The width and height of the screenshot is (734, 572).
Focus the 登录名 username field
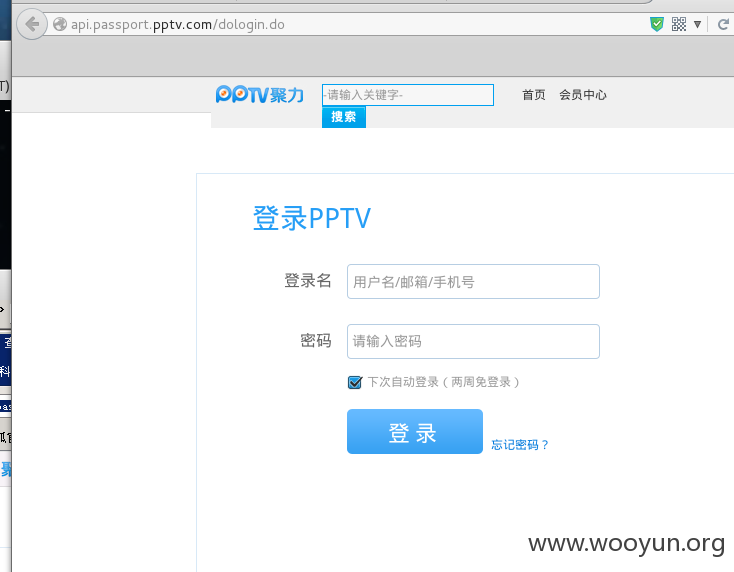pyautogui.click(x=473, y=281)
